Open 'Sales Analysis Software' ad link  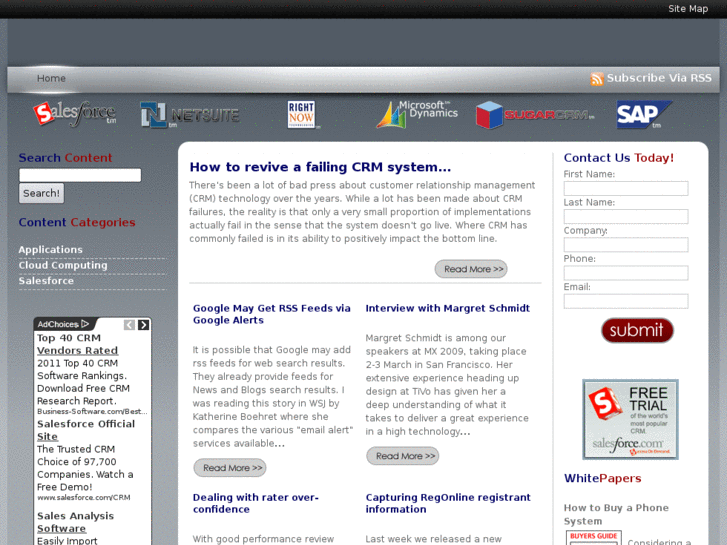pos(75,522)
